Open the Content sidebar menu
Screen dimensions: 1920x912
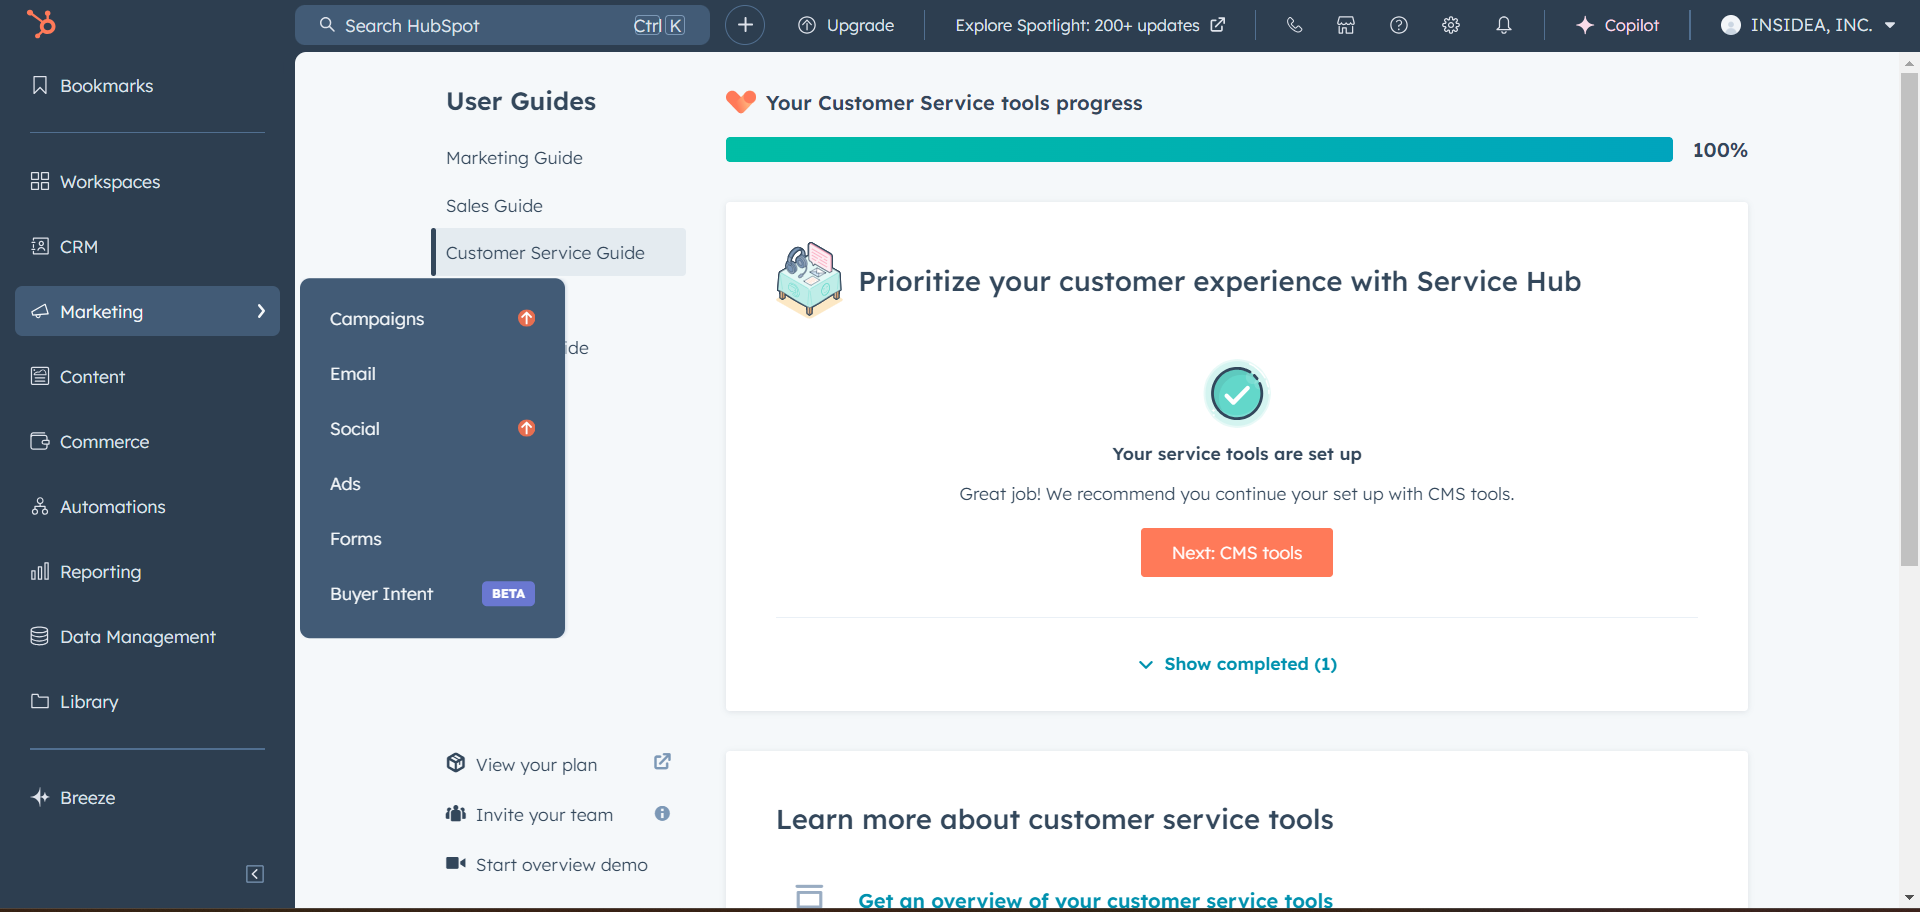point(78,377)
